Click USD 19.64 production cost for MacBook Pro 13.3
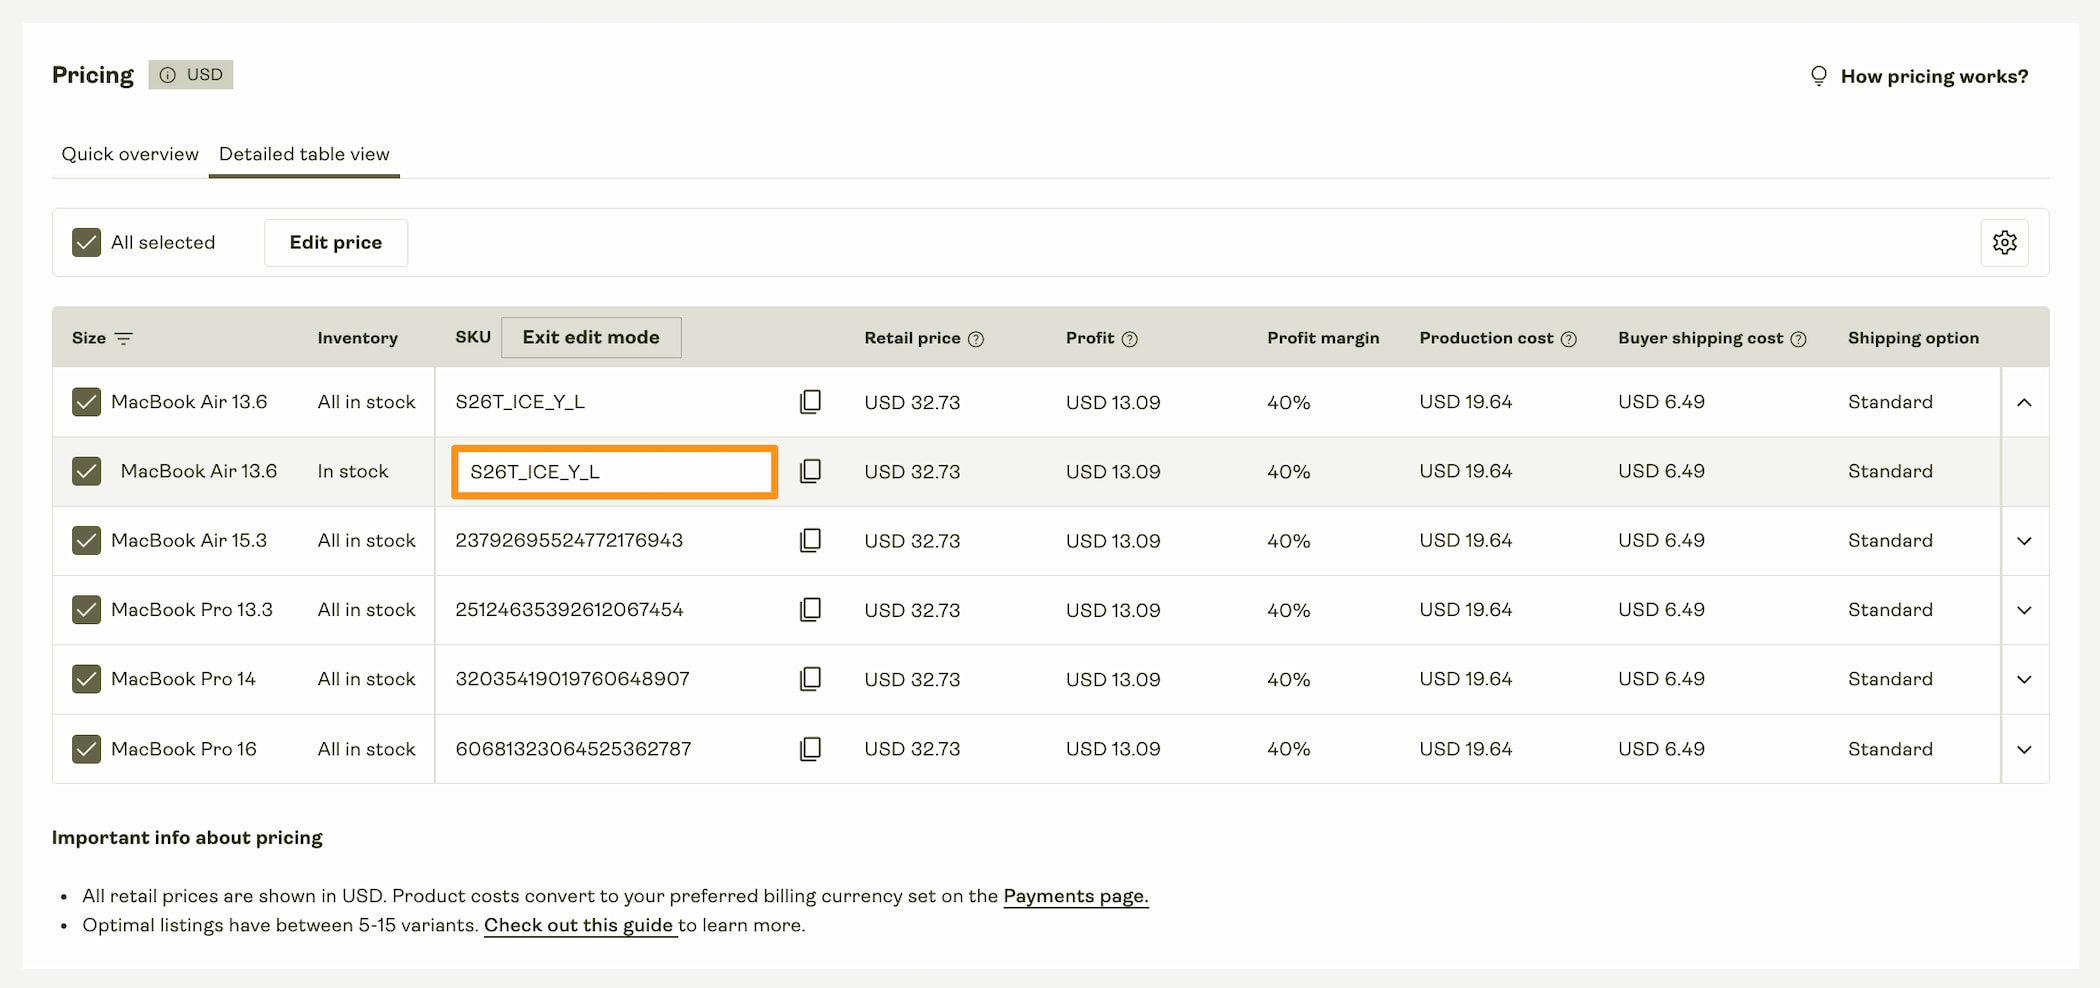This screenshot has height=988, width=2100. [1466, 609]
